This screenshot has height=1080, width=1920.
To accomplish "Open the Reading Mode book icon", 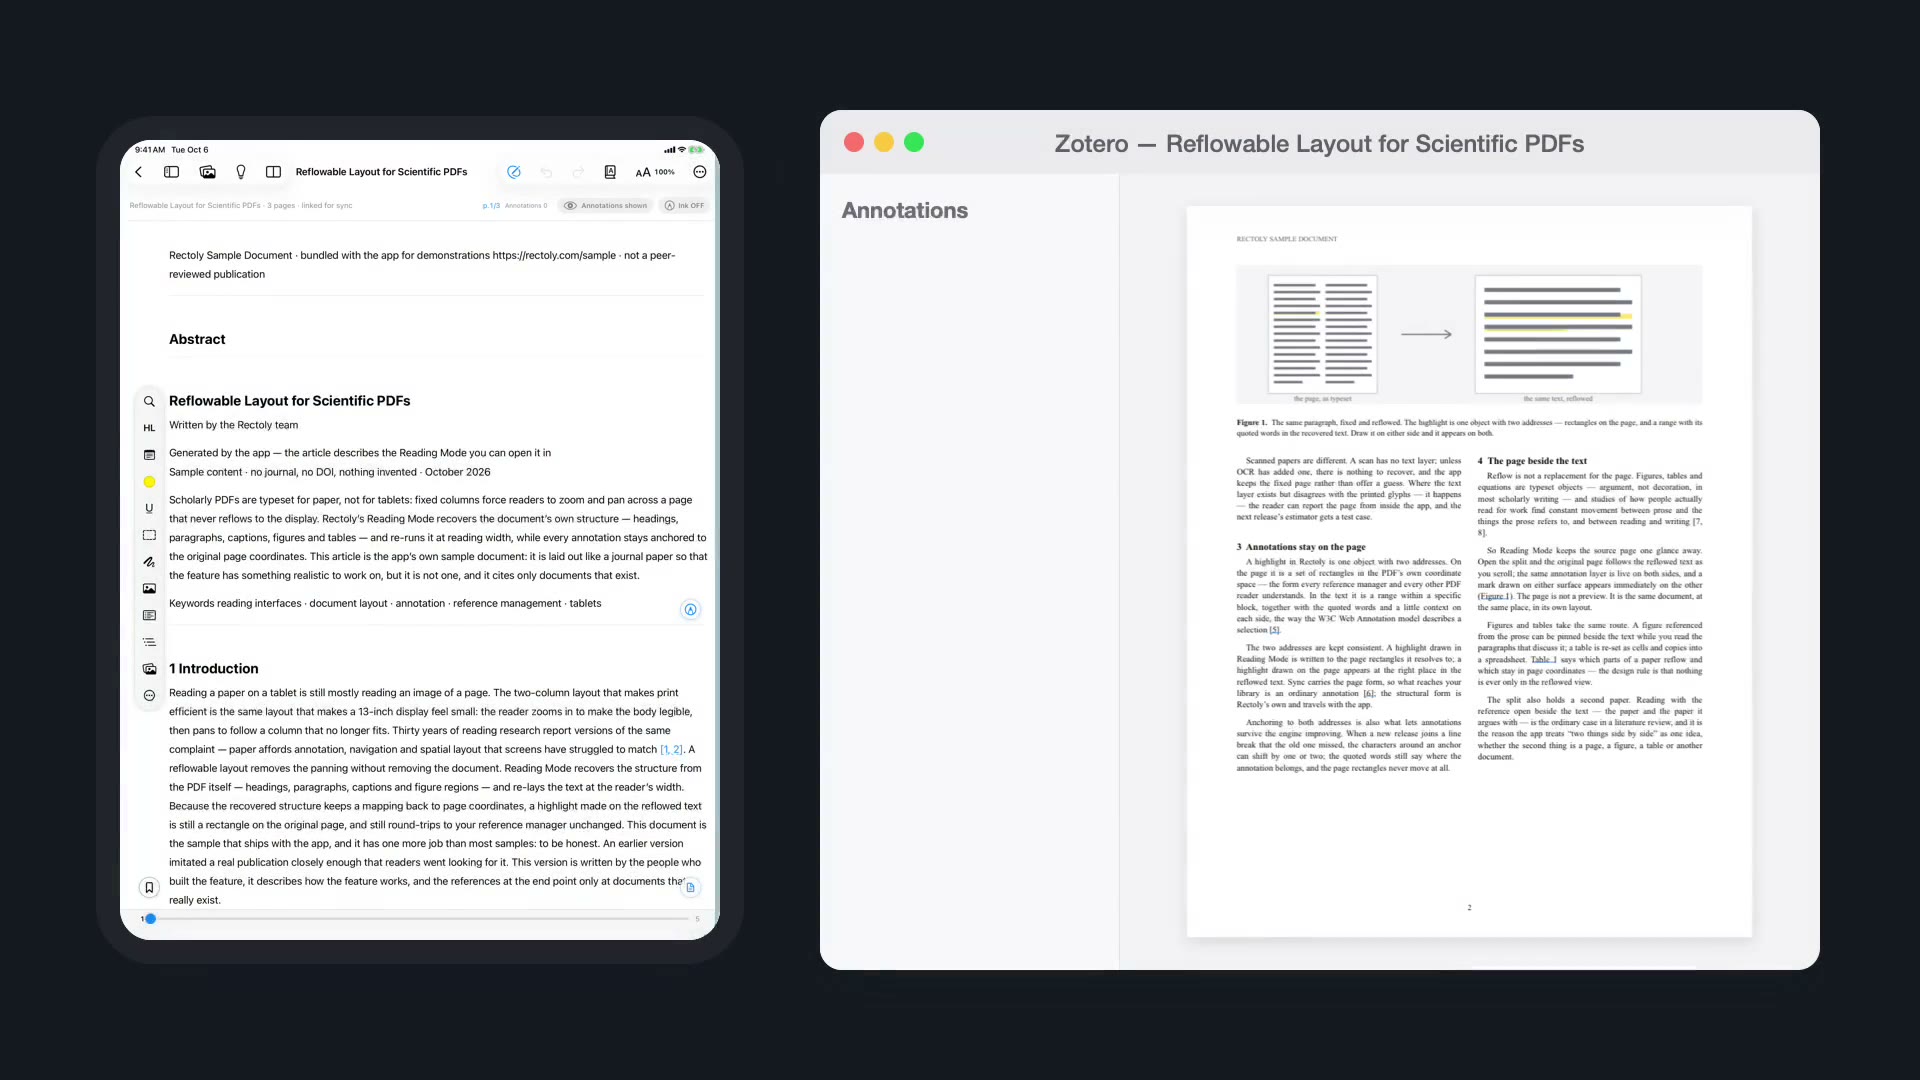I will [610, 172].
